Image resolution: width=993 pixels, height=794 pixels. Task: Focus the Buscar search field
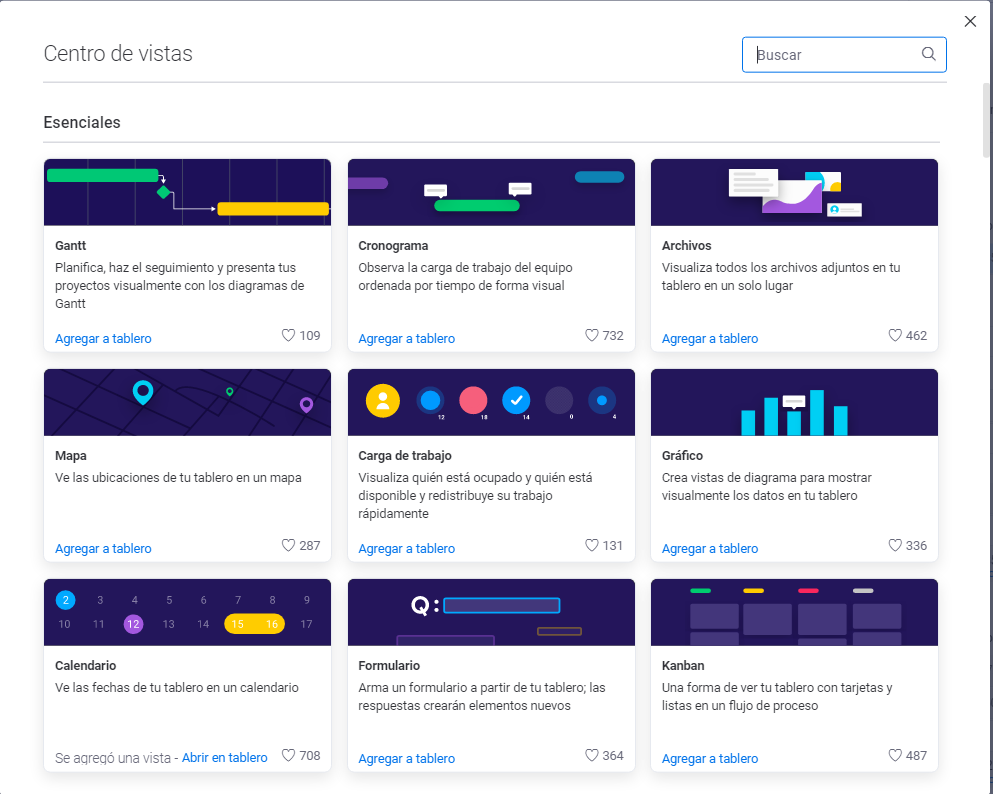coord(835,55)
